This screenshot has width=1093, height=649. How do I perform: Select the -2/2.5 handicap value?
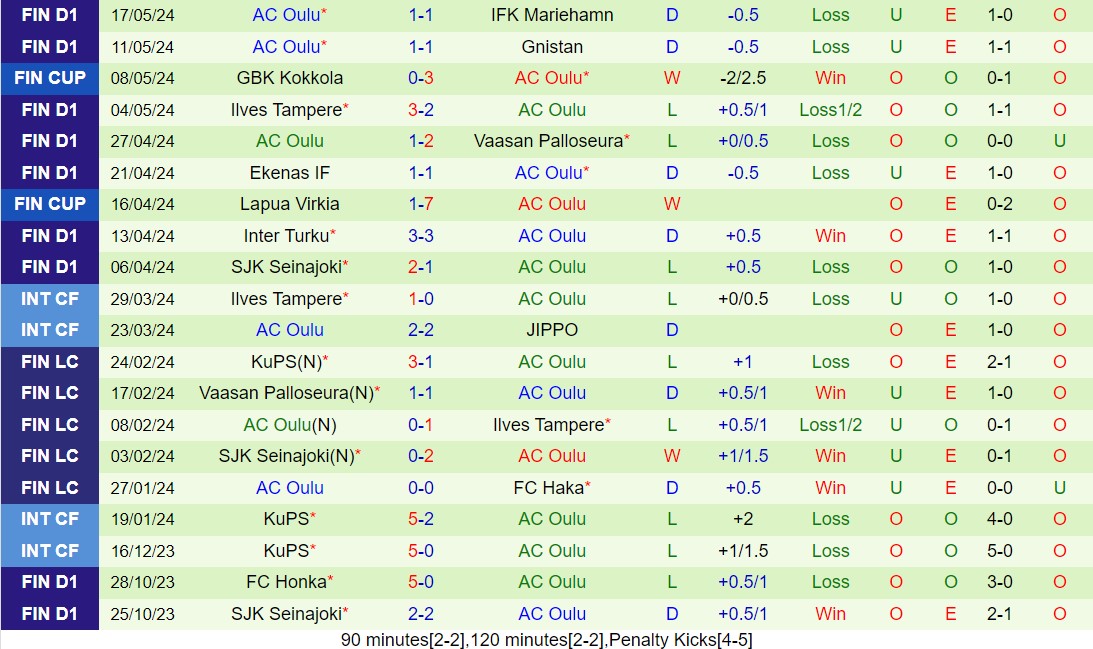[743, 78]
